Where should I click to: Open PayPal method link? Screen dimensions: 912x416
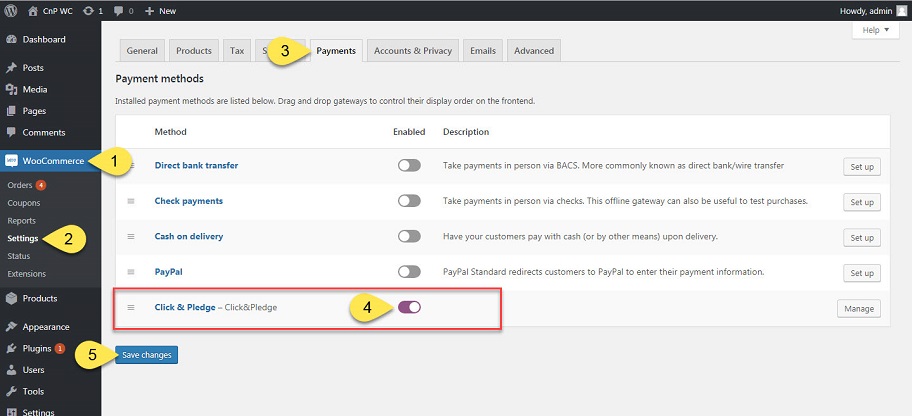[x=169, y=272]
